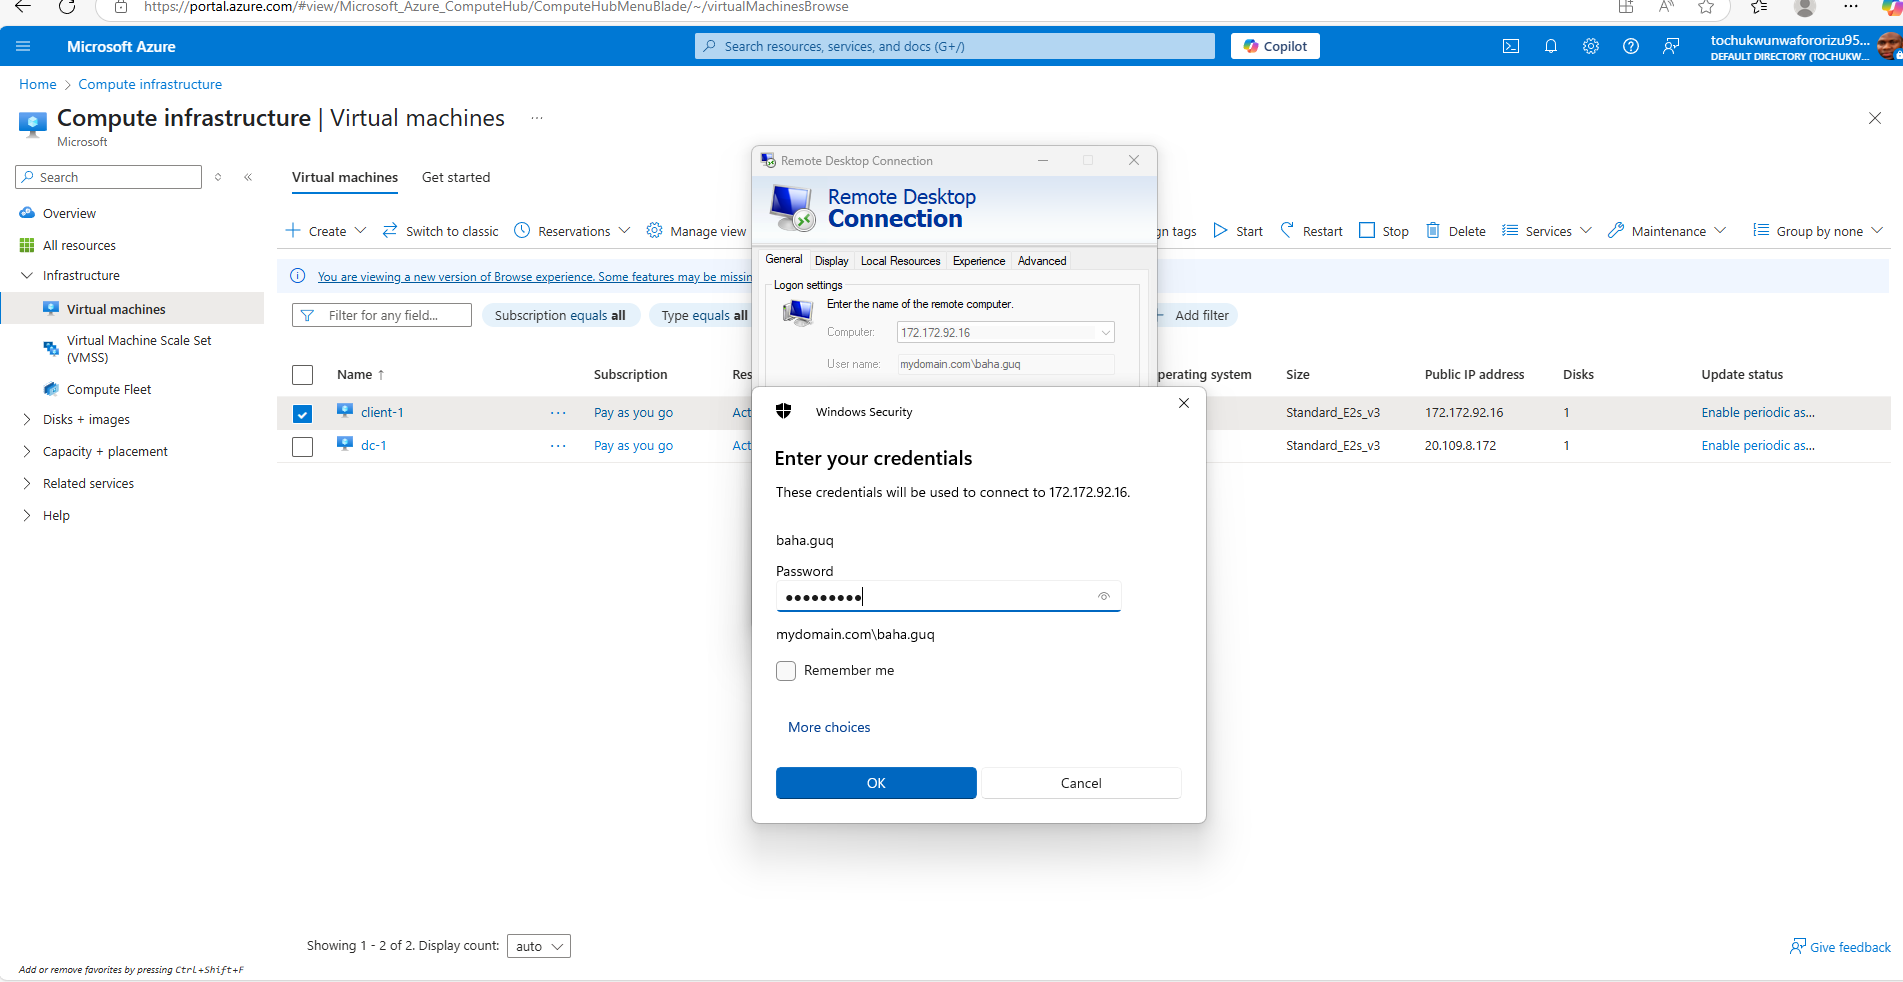The image size is (1903, 982).
Task: Open the client-1 VM link
Action: 382,412
